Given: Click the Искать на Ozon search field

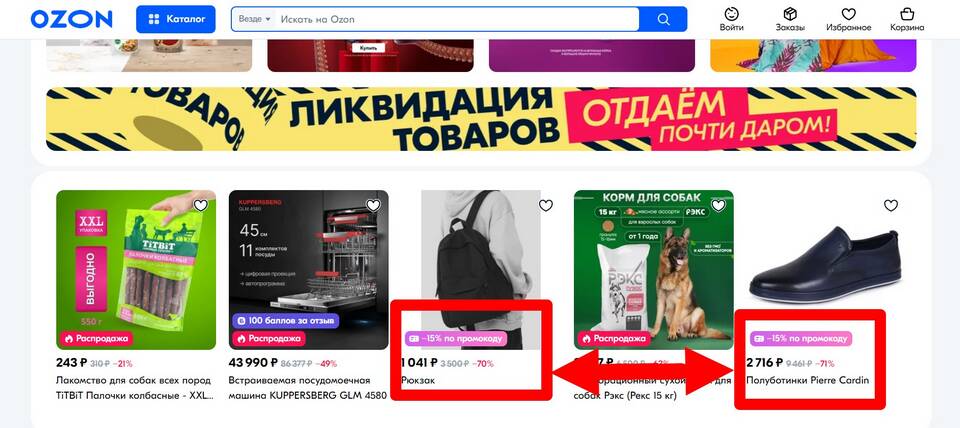Looking at the screenshot, I should (x=456, y=19).
